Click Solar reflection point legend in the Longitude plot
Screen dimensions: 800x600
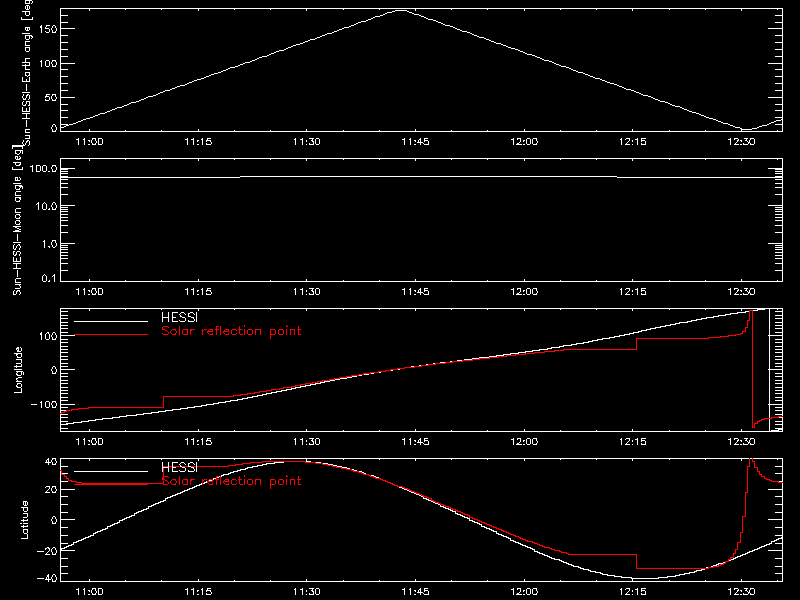(x=231, y=331)
